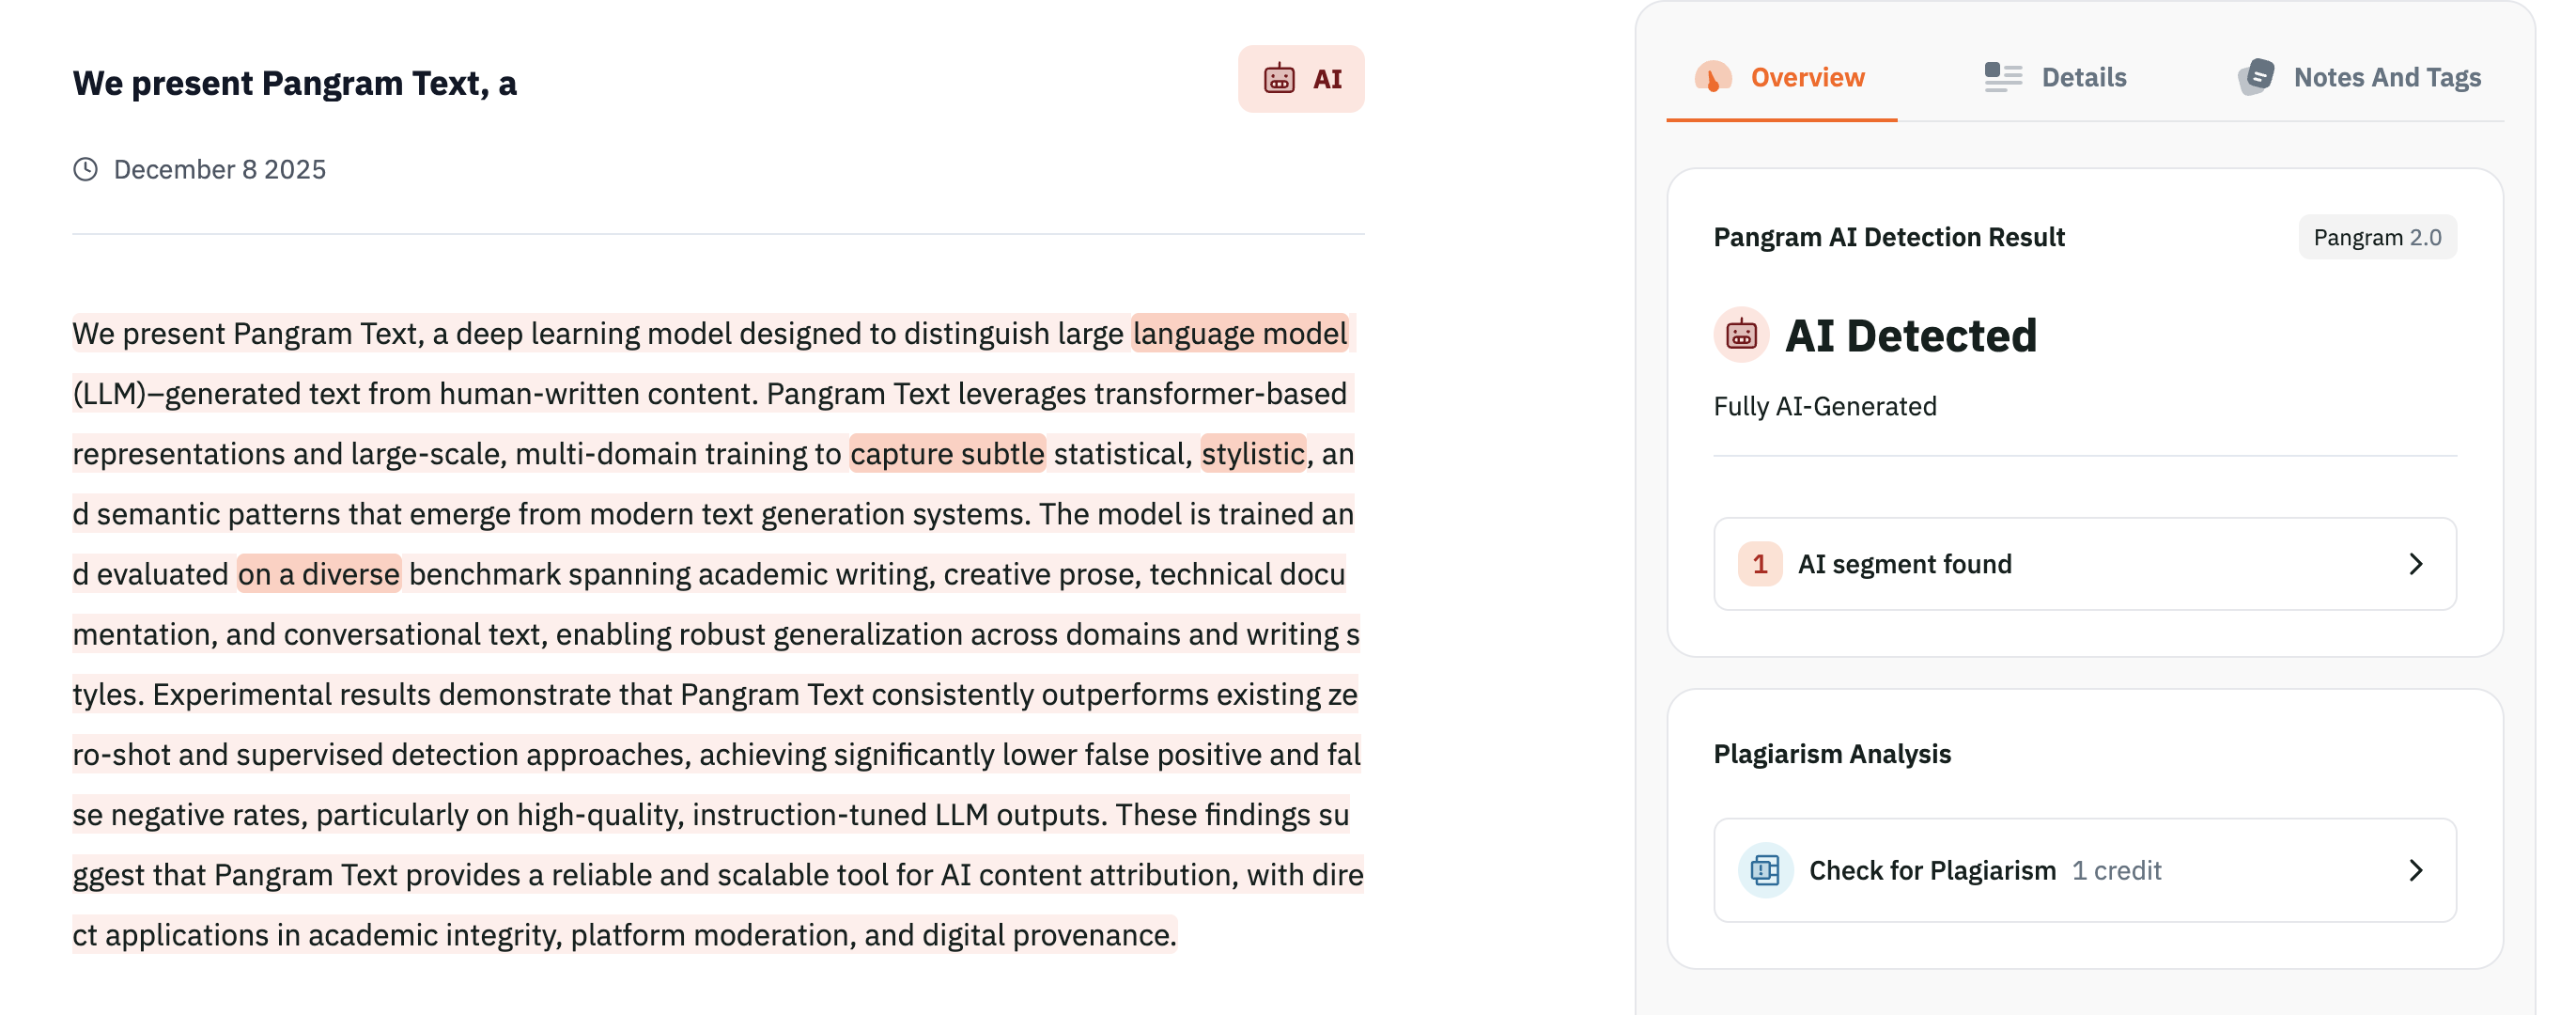Click the Details tab list icon
The width and height of the screenshot is (2576, 1015).
(x=2003, y=77)
